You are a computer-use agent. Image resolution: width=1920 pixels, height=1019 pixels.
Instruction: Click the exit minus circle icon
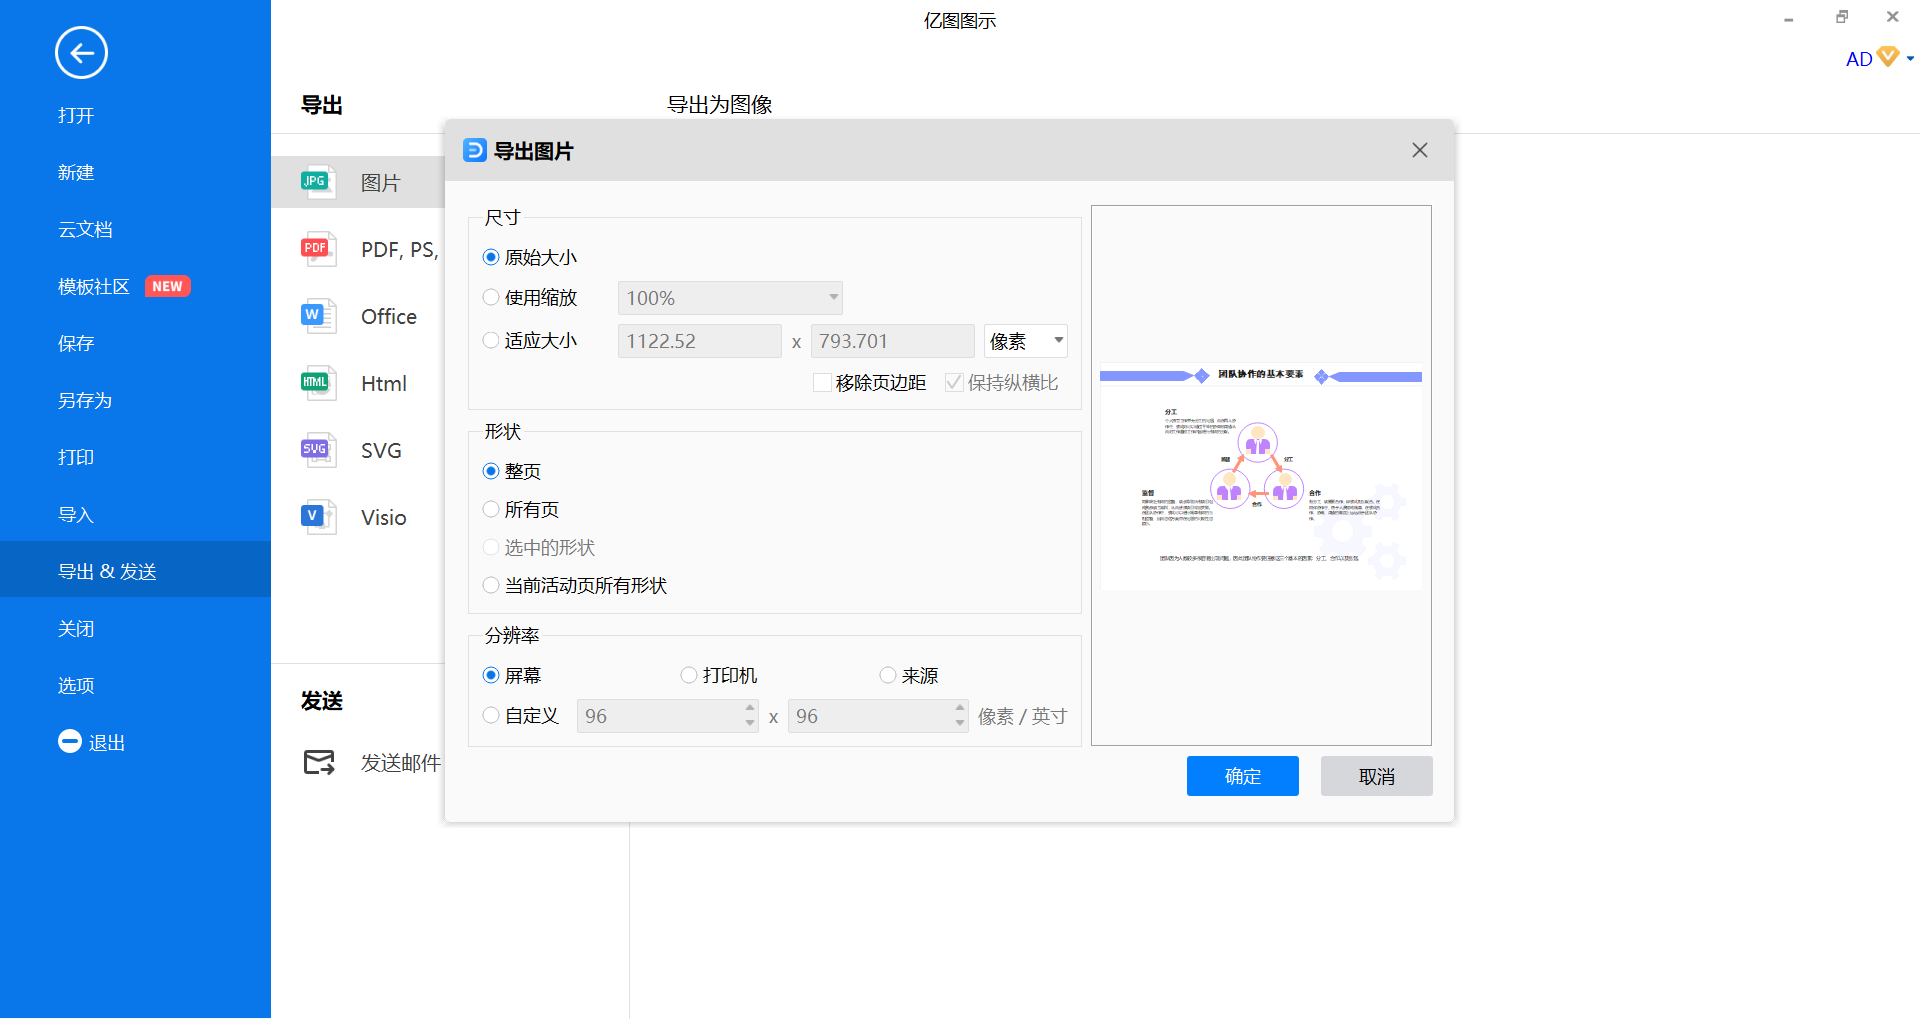coord(70,741)
